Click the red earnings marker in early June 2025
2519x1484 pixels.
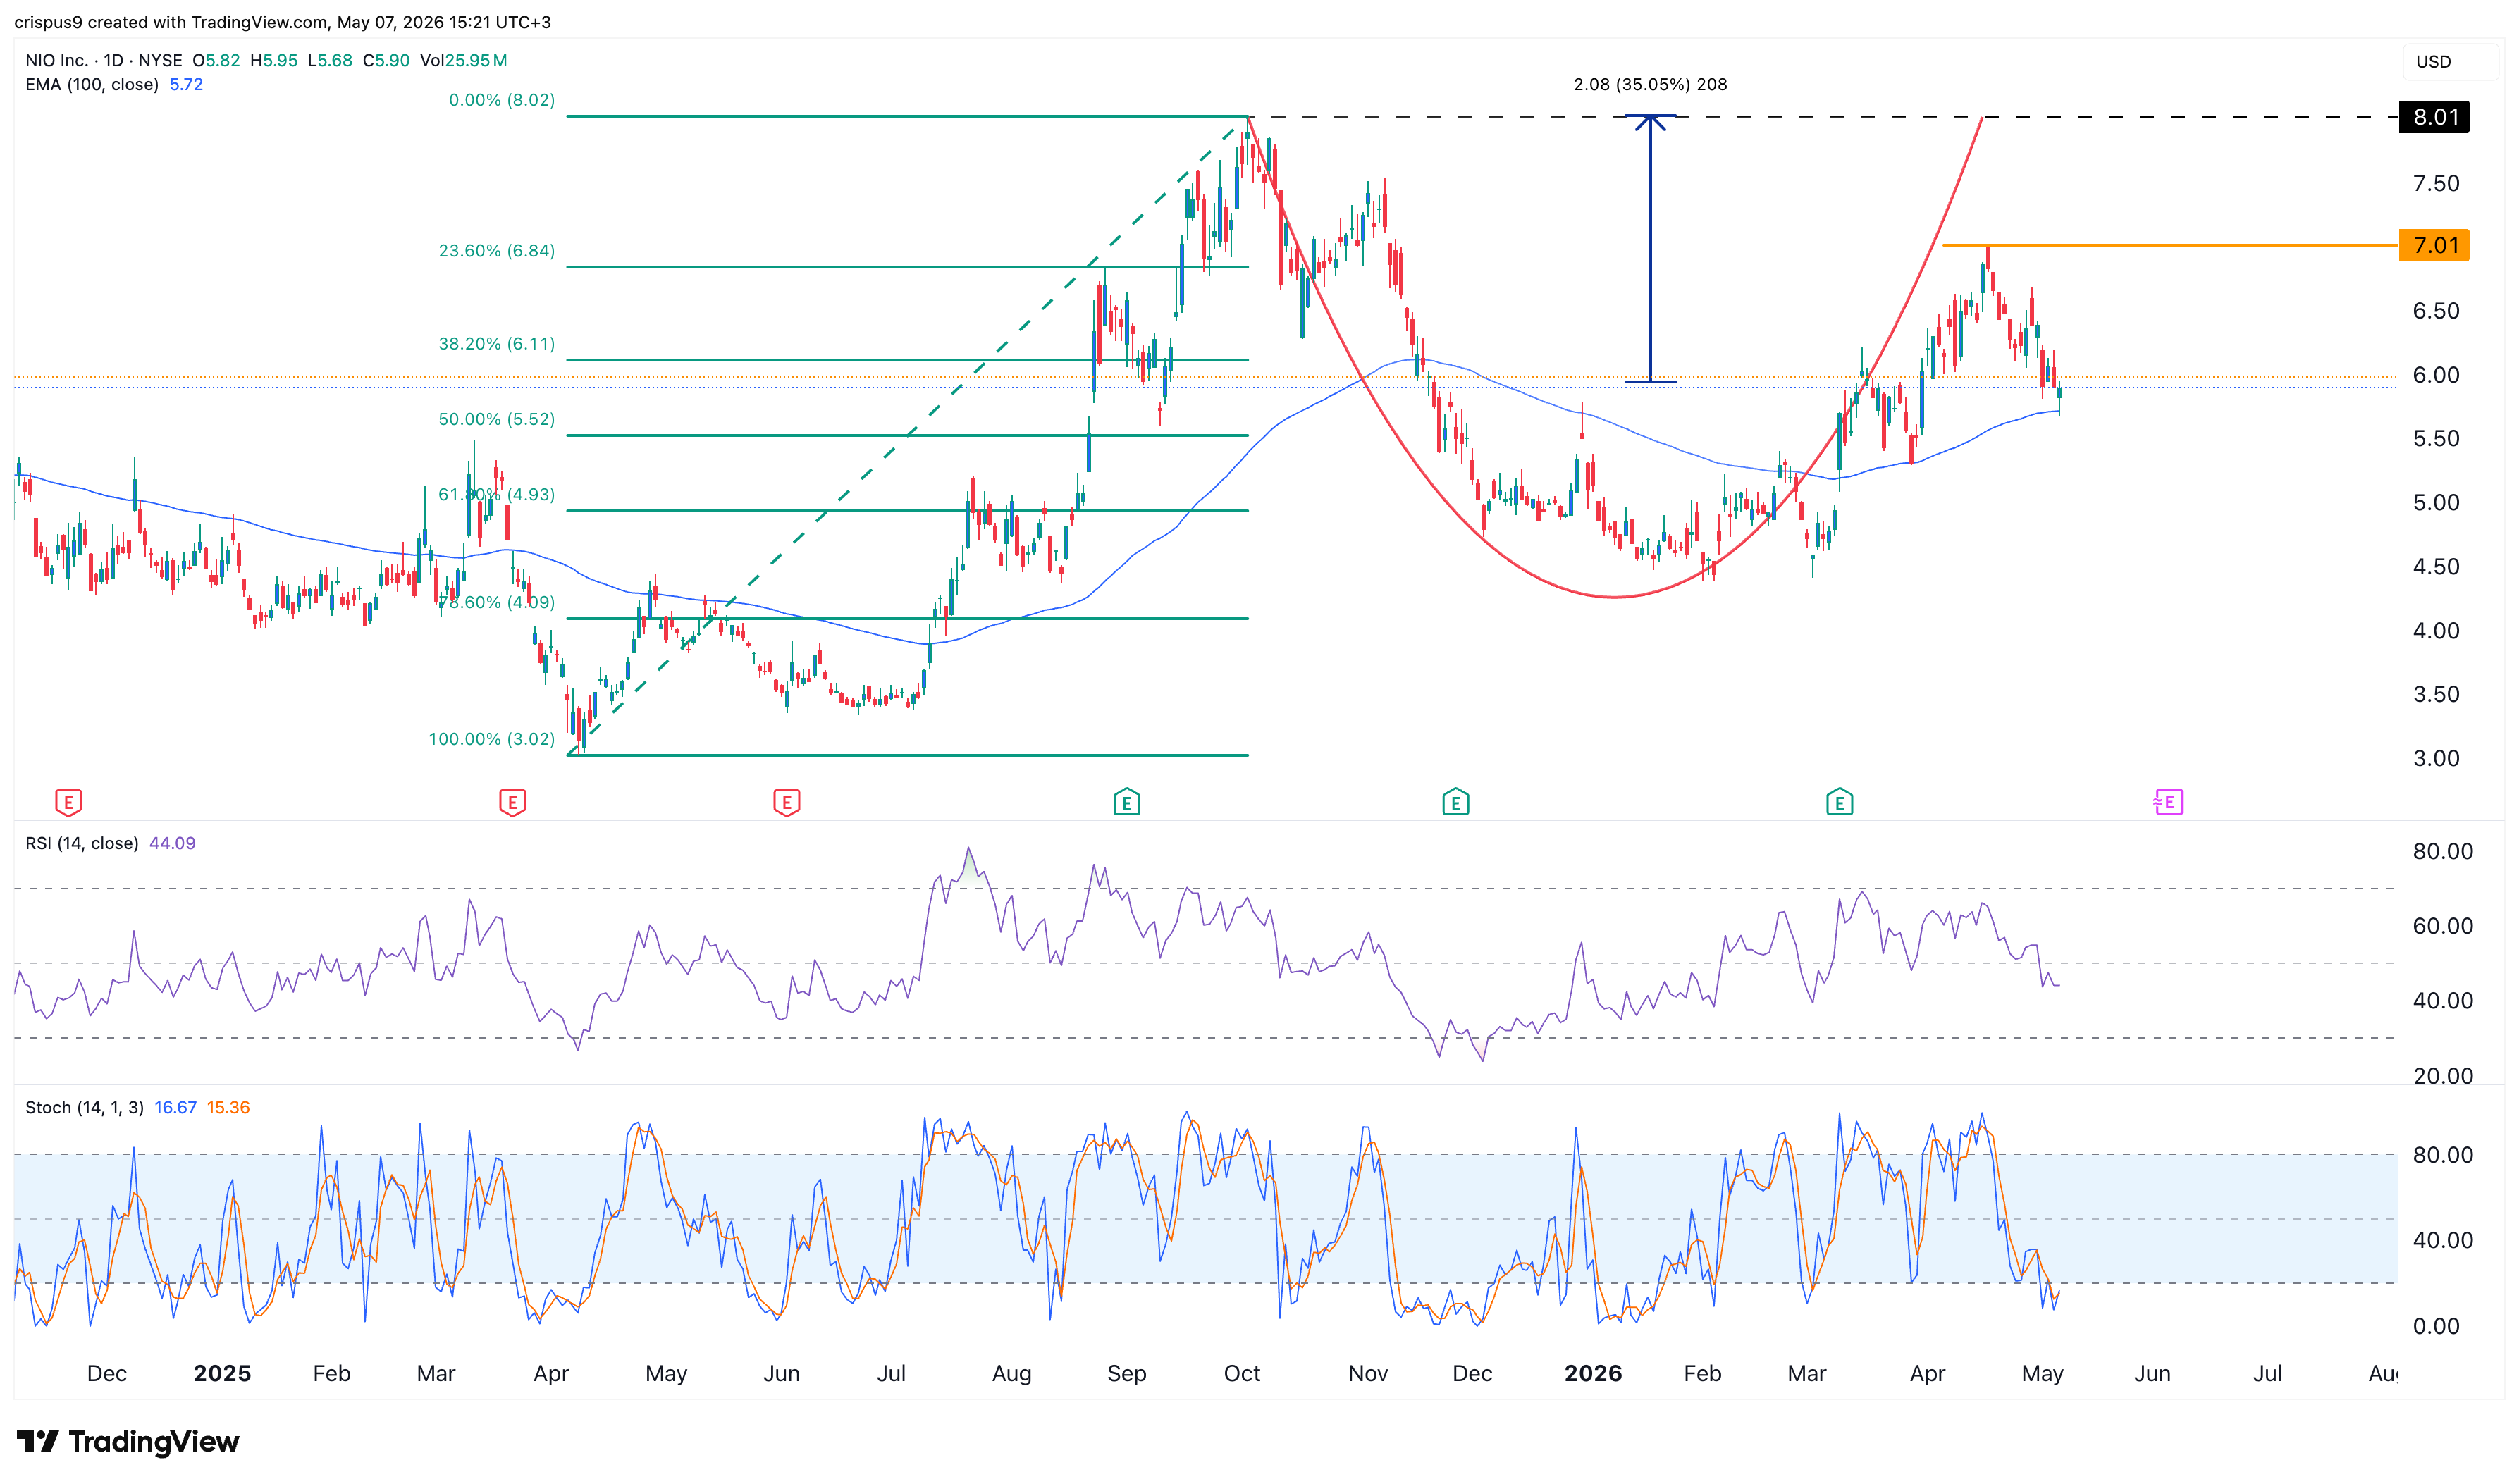[787, 802]
